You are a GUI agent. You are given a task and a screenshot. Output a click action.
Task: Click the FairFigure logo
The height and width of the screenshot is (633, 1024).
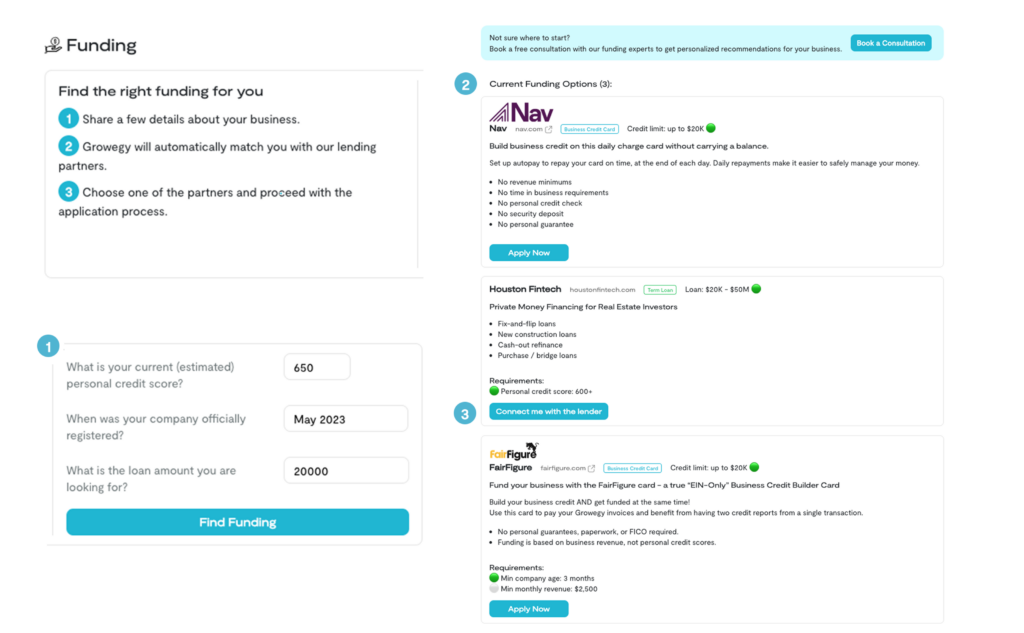513,451
